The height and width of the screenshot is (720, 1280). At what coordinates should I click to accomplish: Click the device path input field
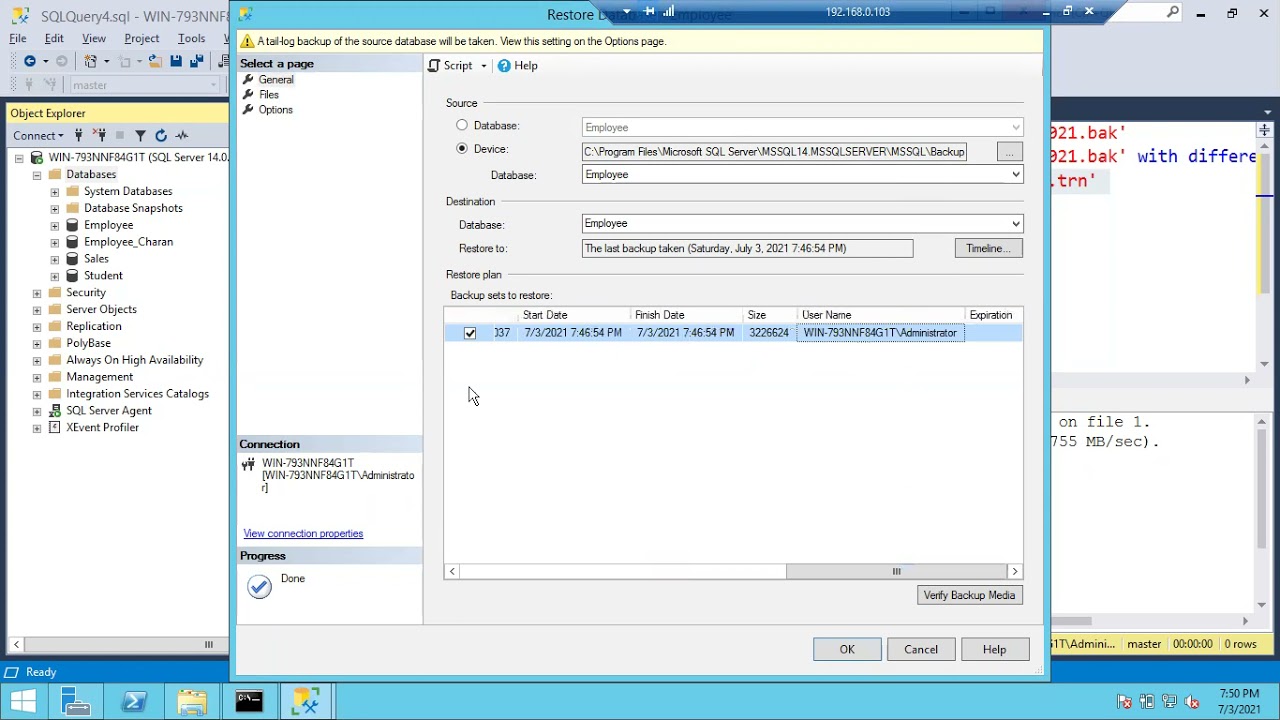point(774,152)
